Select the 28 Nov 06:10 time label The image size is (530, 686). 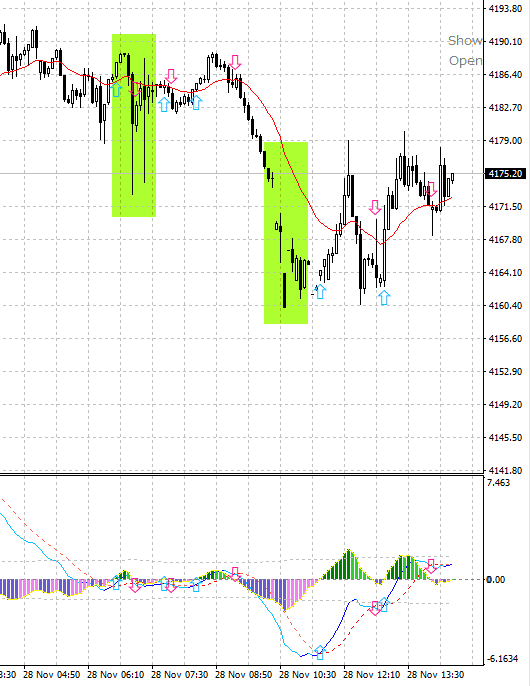116,675
